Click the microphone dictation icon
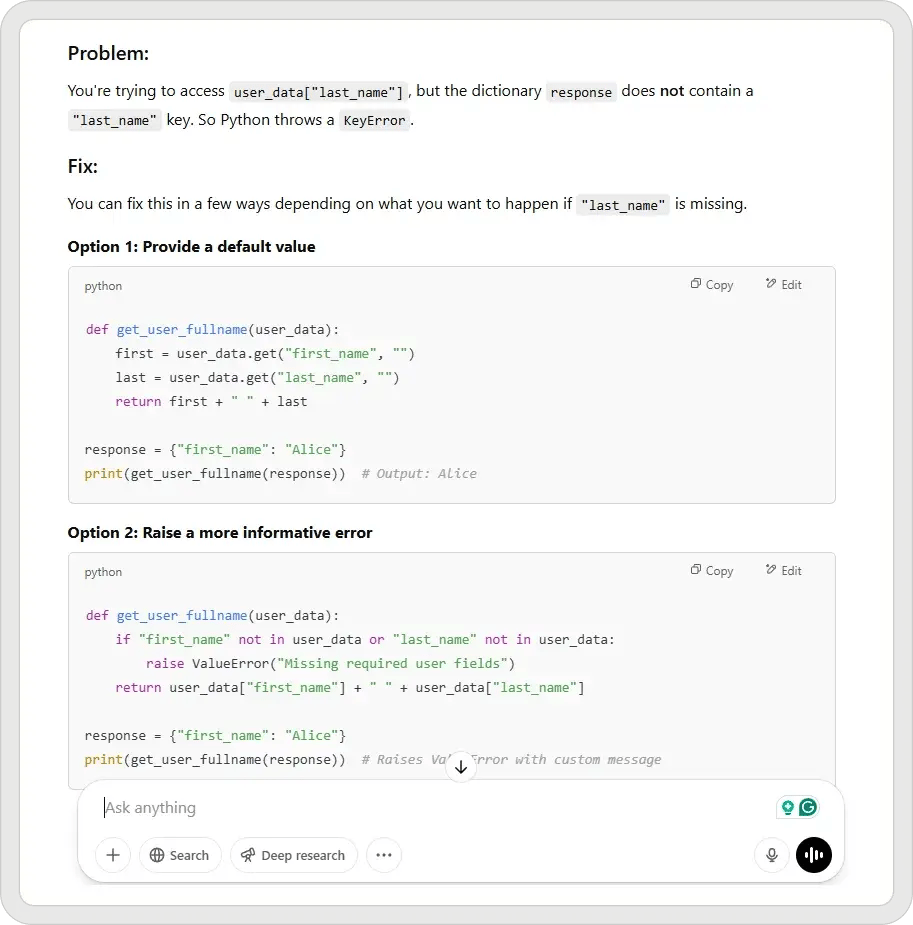 [x=771, y=855]
